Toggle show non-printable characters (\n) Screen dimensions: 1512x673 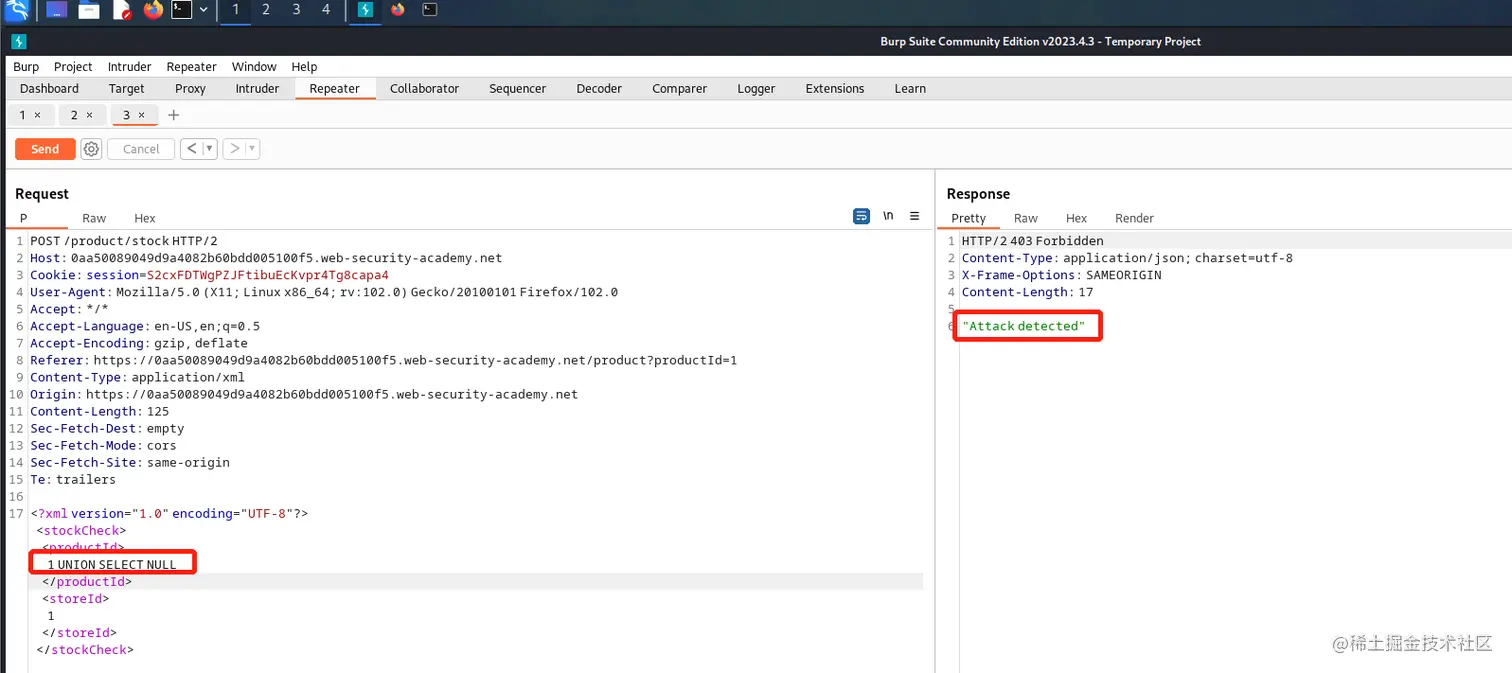(888, 216)
